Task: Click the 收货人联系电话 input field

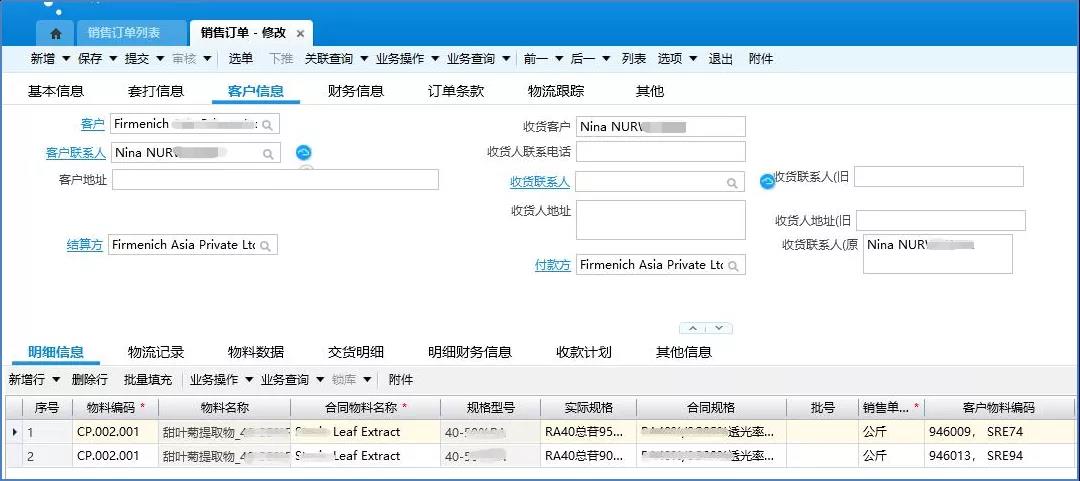Action: tap(661, 152)
